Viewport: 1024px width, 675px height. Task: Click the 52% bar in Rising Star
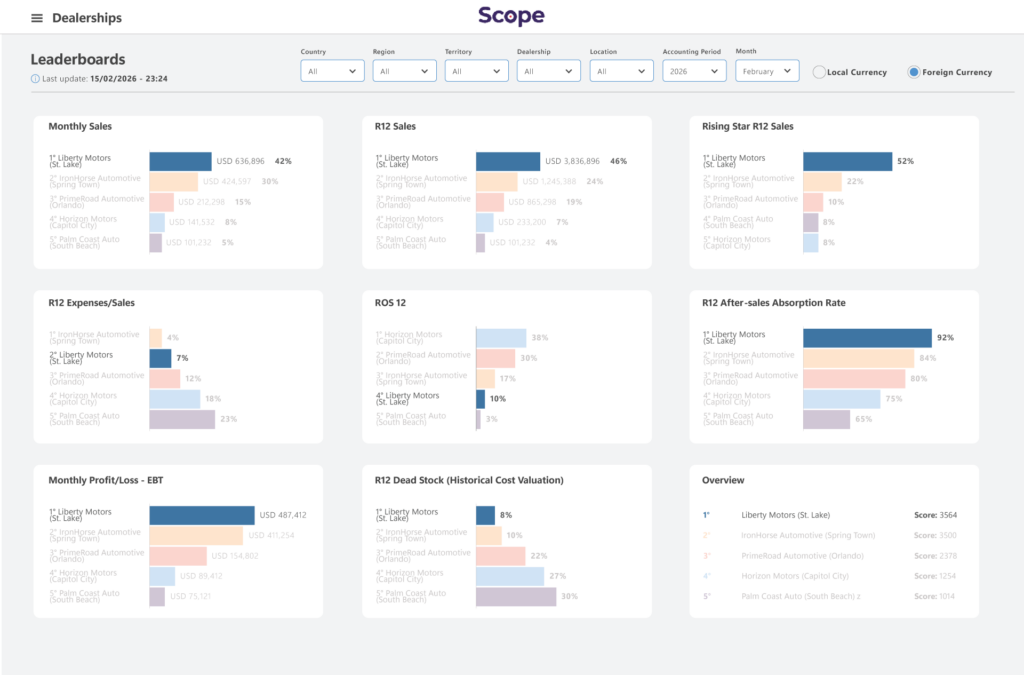pos(847,161)
